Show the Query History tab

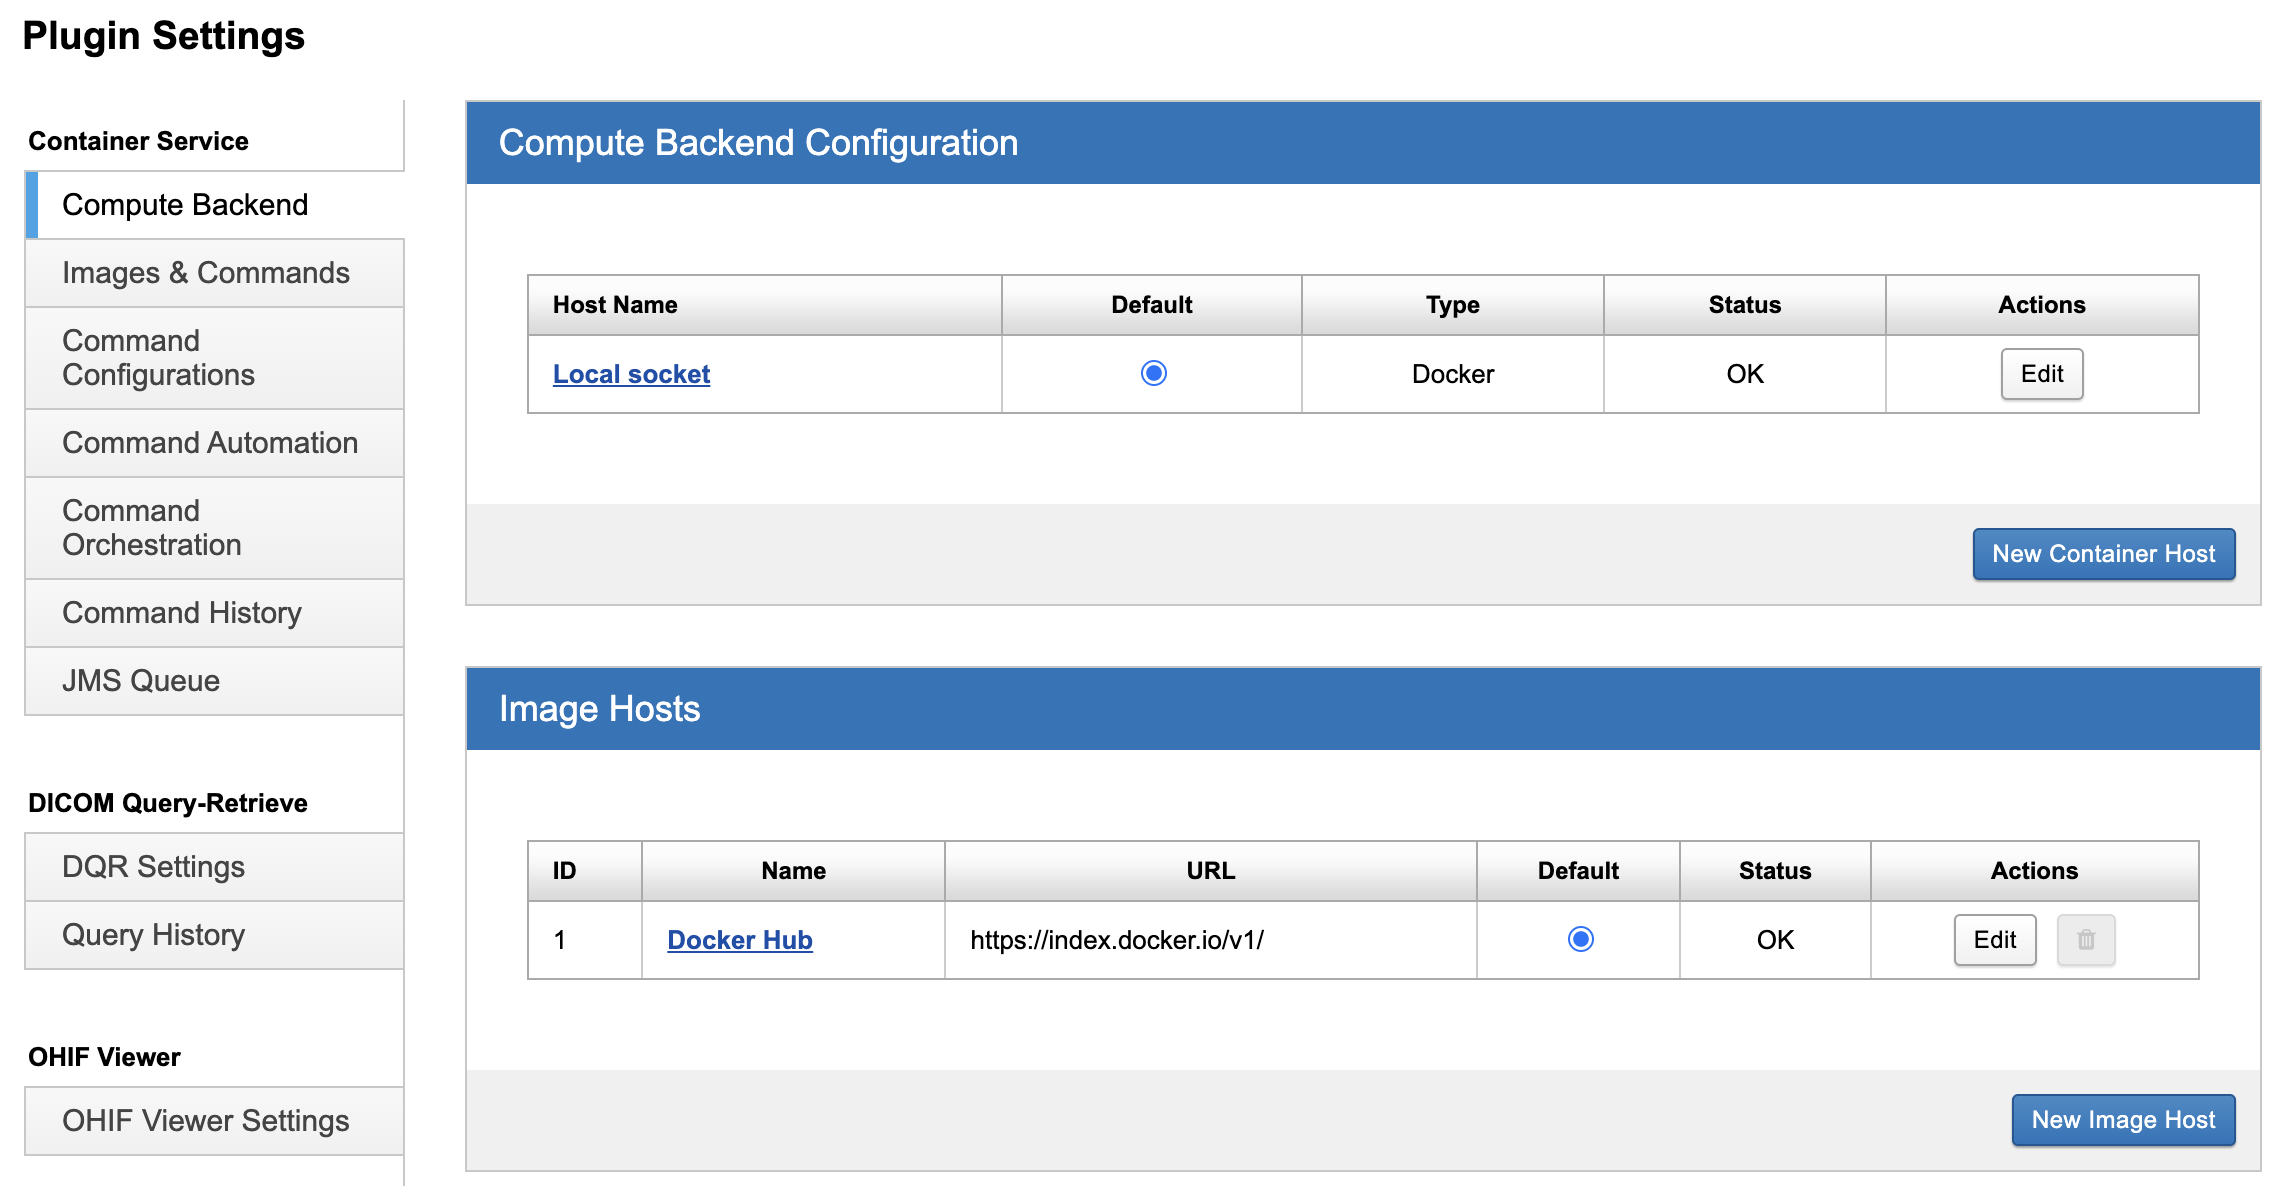coord(153,935)
